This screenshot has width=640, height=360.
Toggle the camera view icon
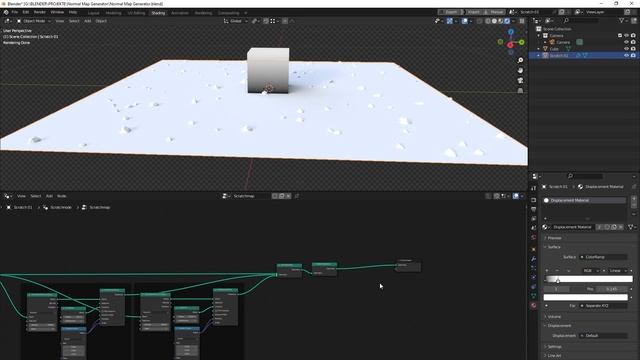click(x=520, y=80)
